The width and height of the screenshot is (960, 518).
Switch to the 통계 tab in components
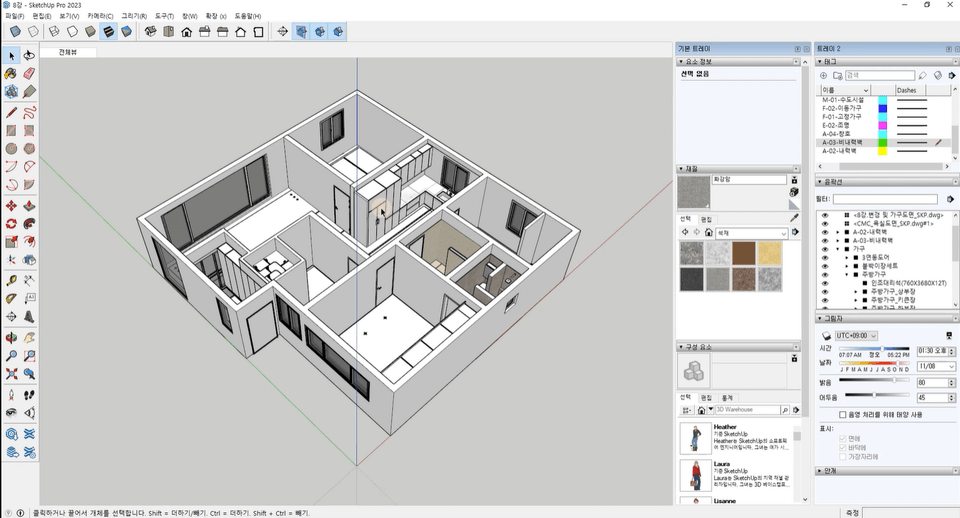727,397
